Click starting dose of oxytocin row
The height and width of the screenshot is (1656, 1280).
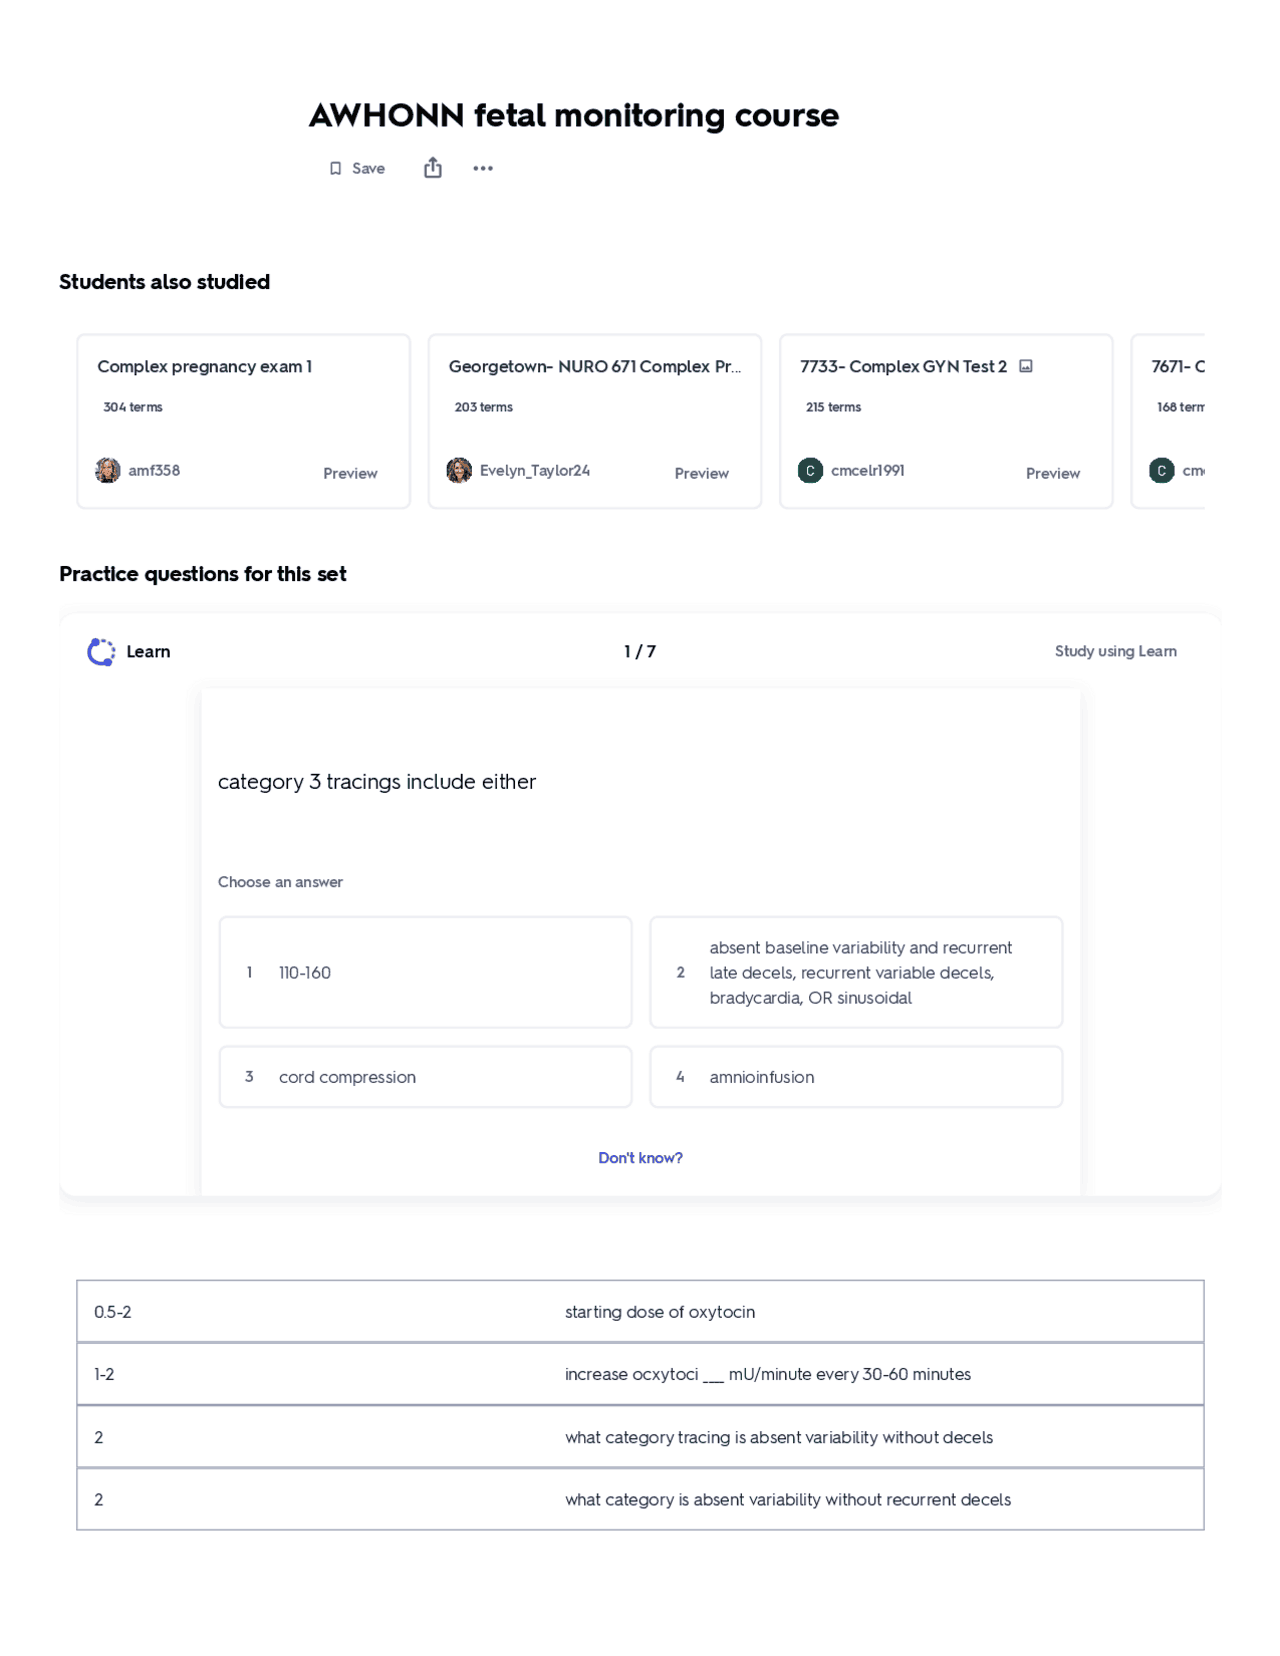(640, 1312)
